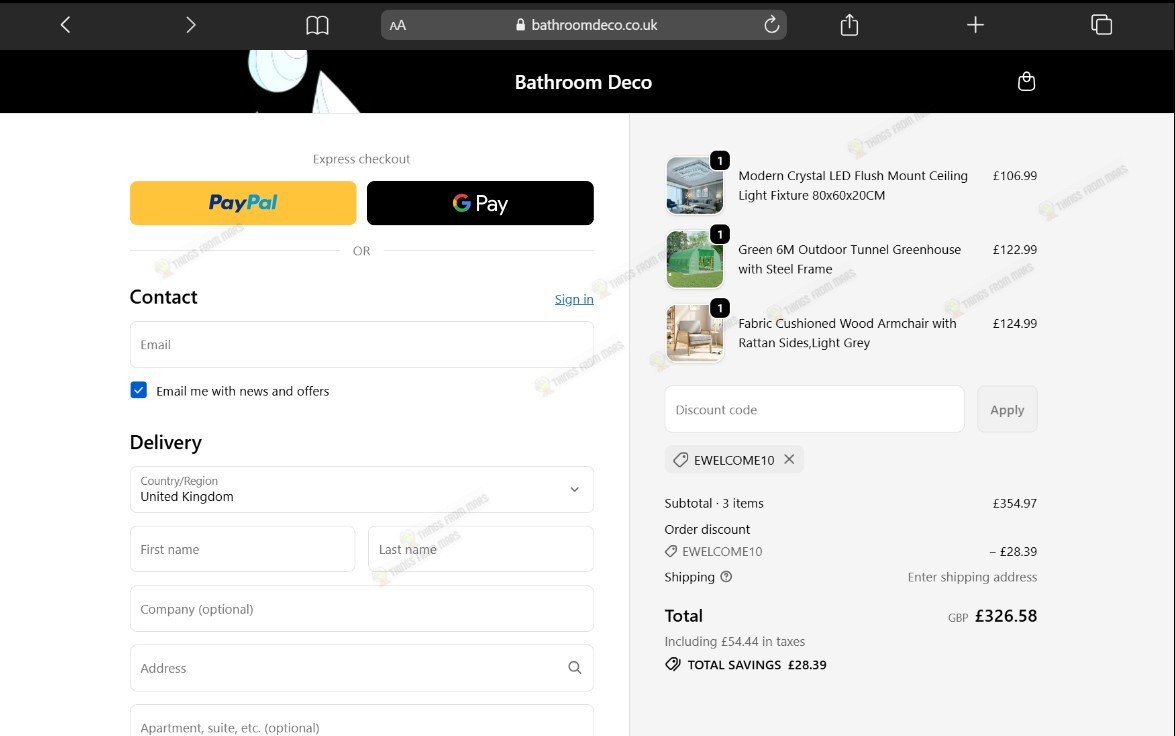This screenshot has height=736, width=1175.
Task: Open the bookmarks book icon
Action: pyautogui.click(x=317, y=25)
